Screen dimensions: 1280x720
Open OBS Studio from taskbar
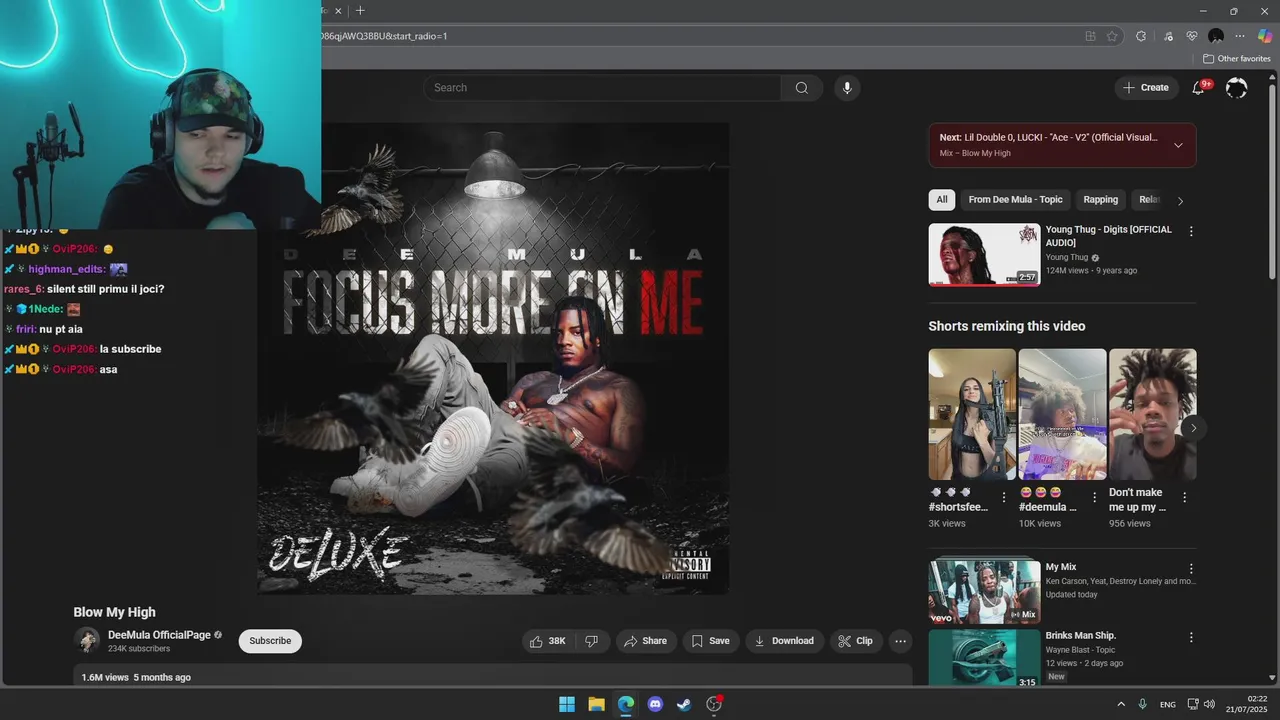coord(714,704)
